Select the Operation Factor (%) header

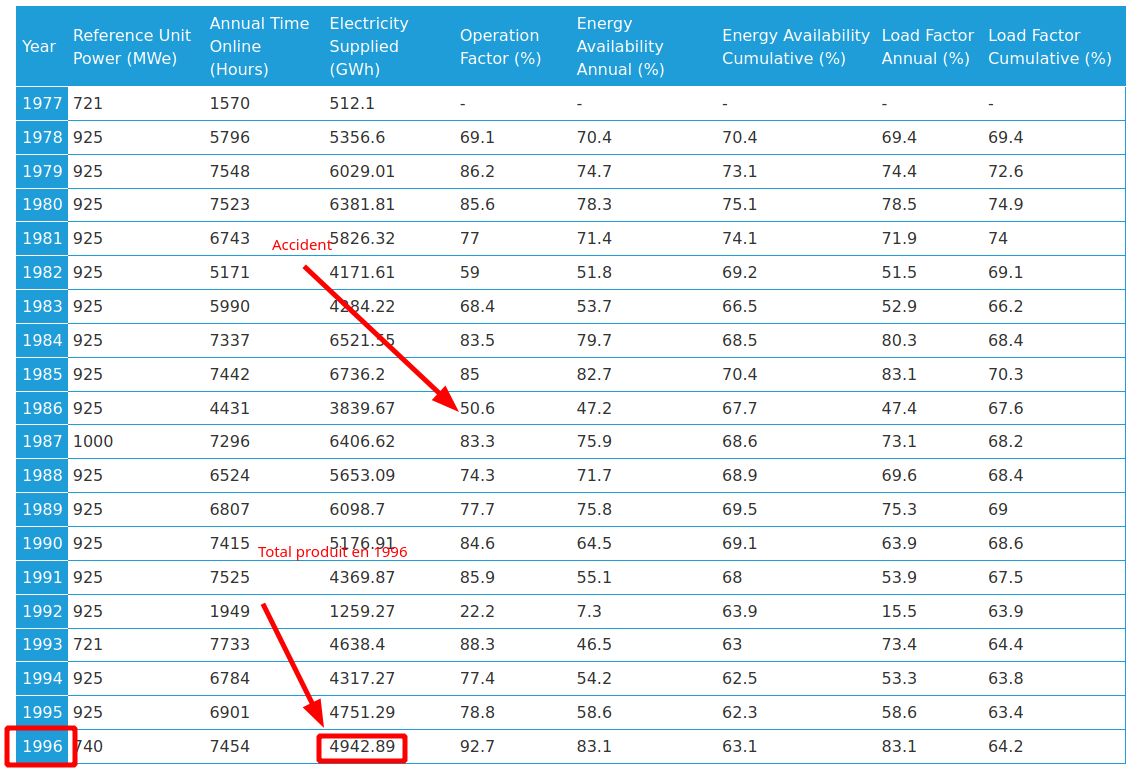(500, 47)
